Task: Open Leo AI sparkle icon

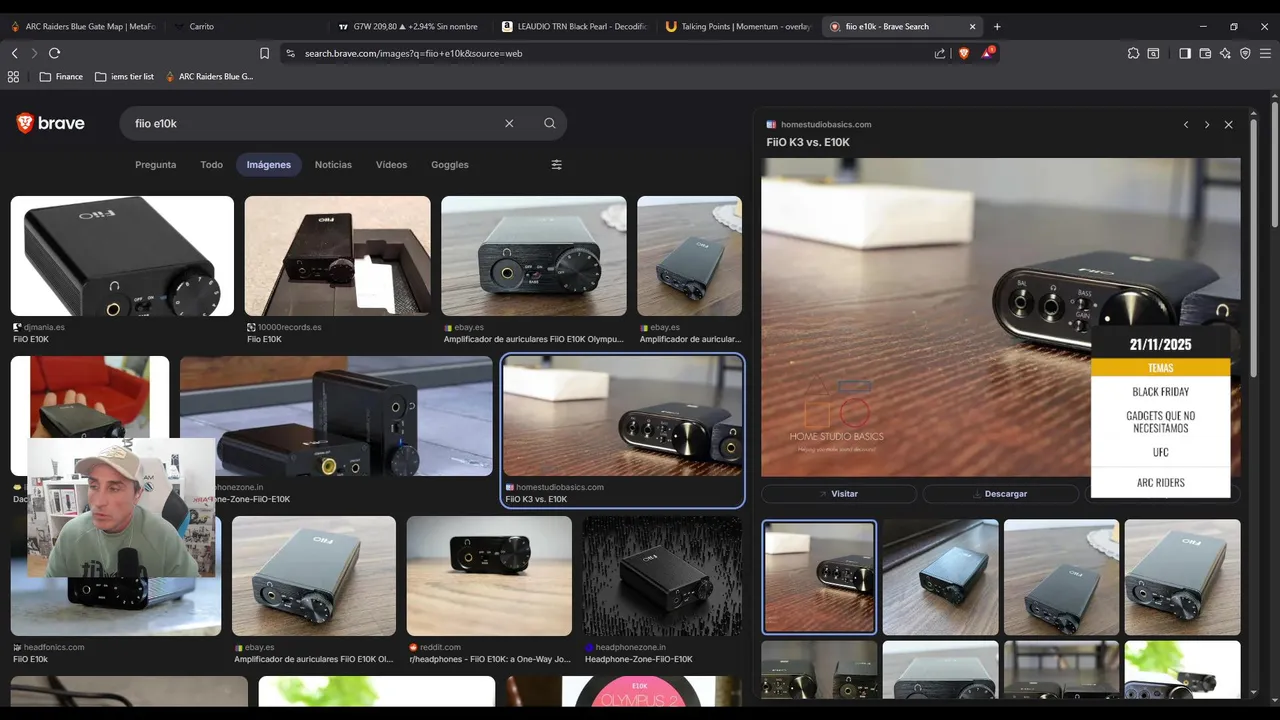Action: (x=1225, y=53)
